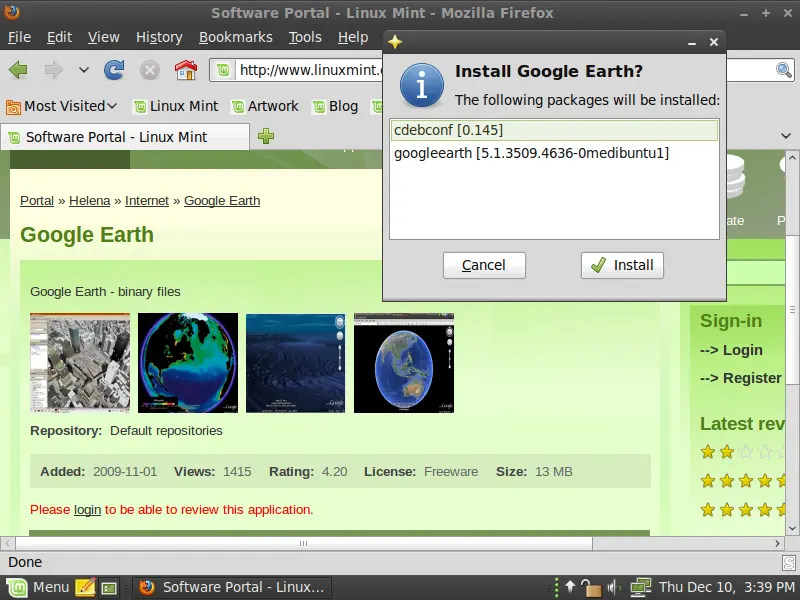The height and width of the screenshot is (600, 800).
Task: Open the colorful ocean globe thumbnail
Action: point(188,363)
